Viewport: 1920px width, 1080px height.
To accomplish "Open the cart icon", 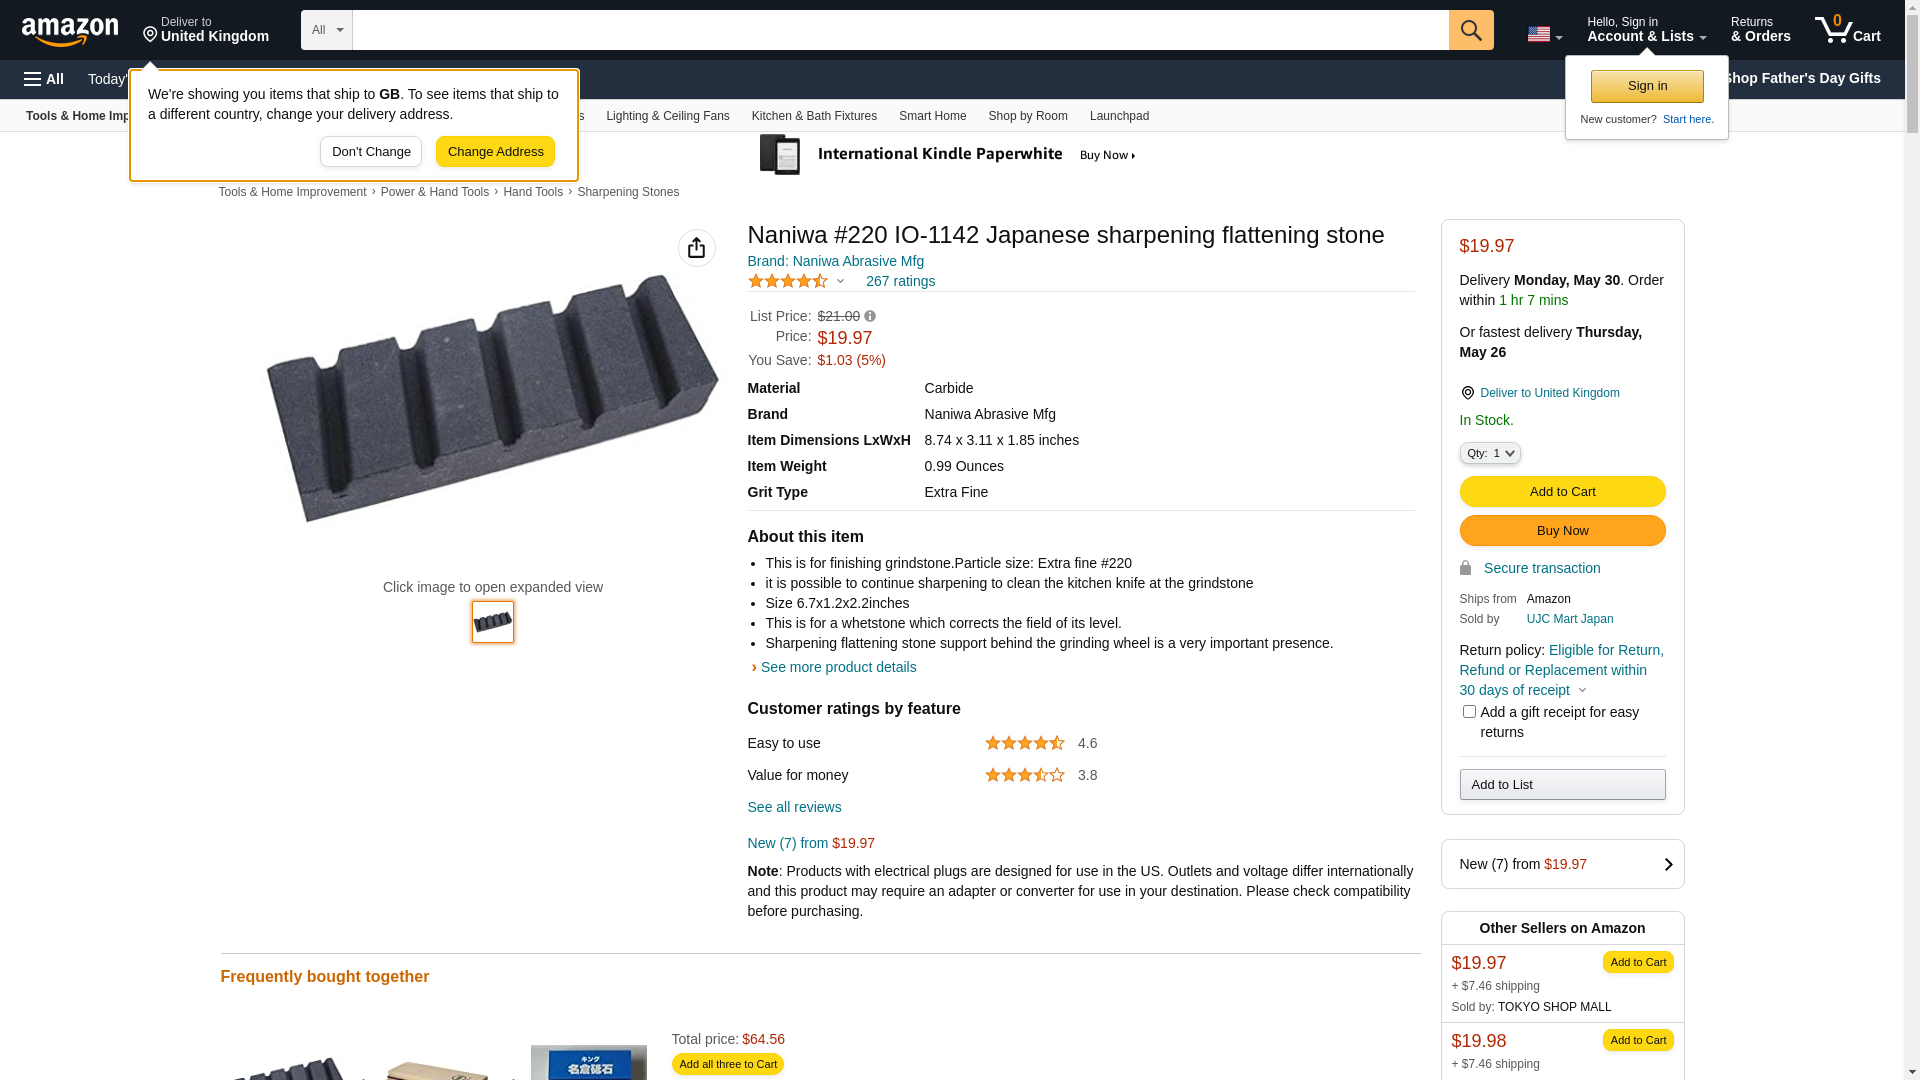I will click(x=1847, y=30).
